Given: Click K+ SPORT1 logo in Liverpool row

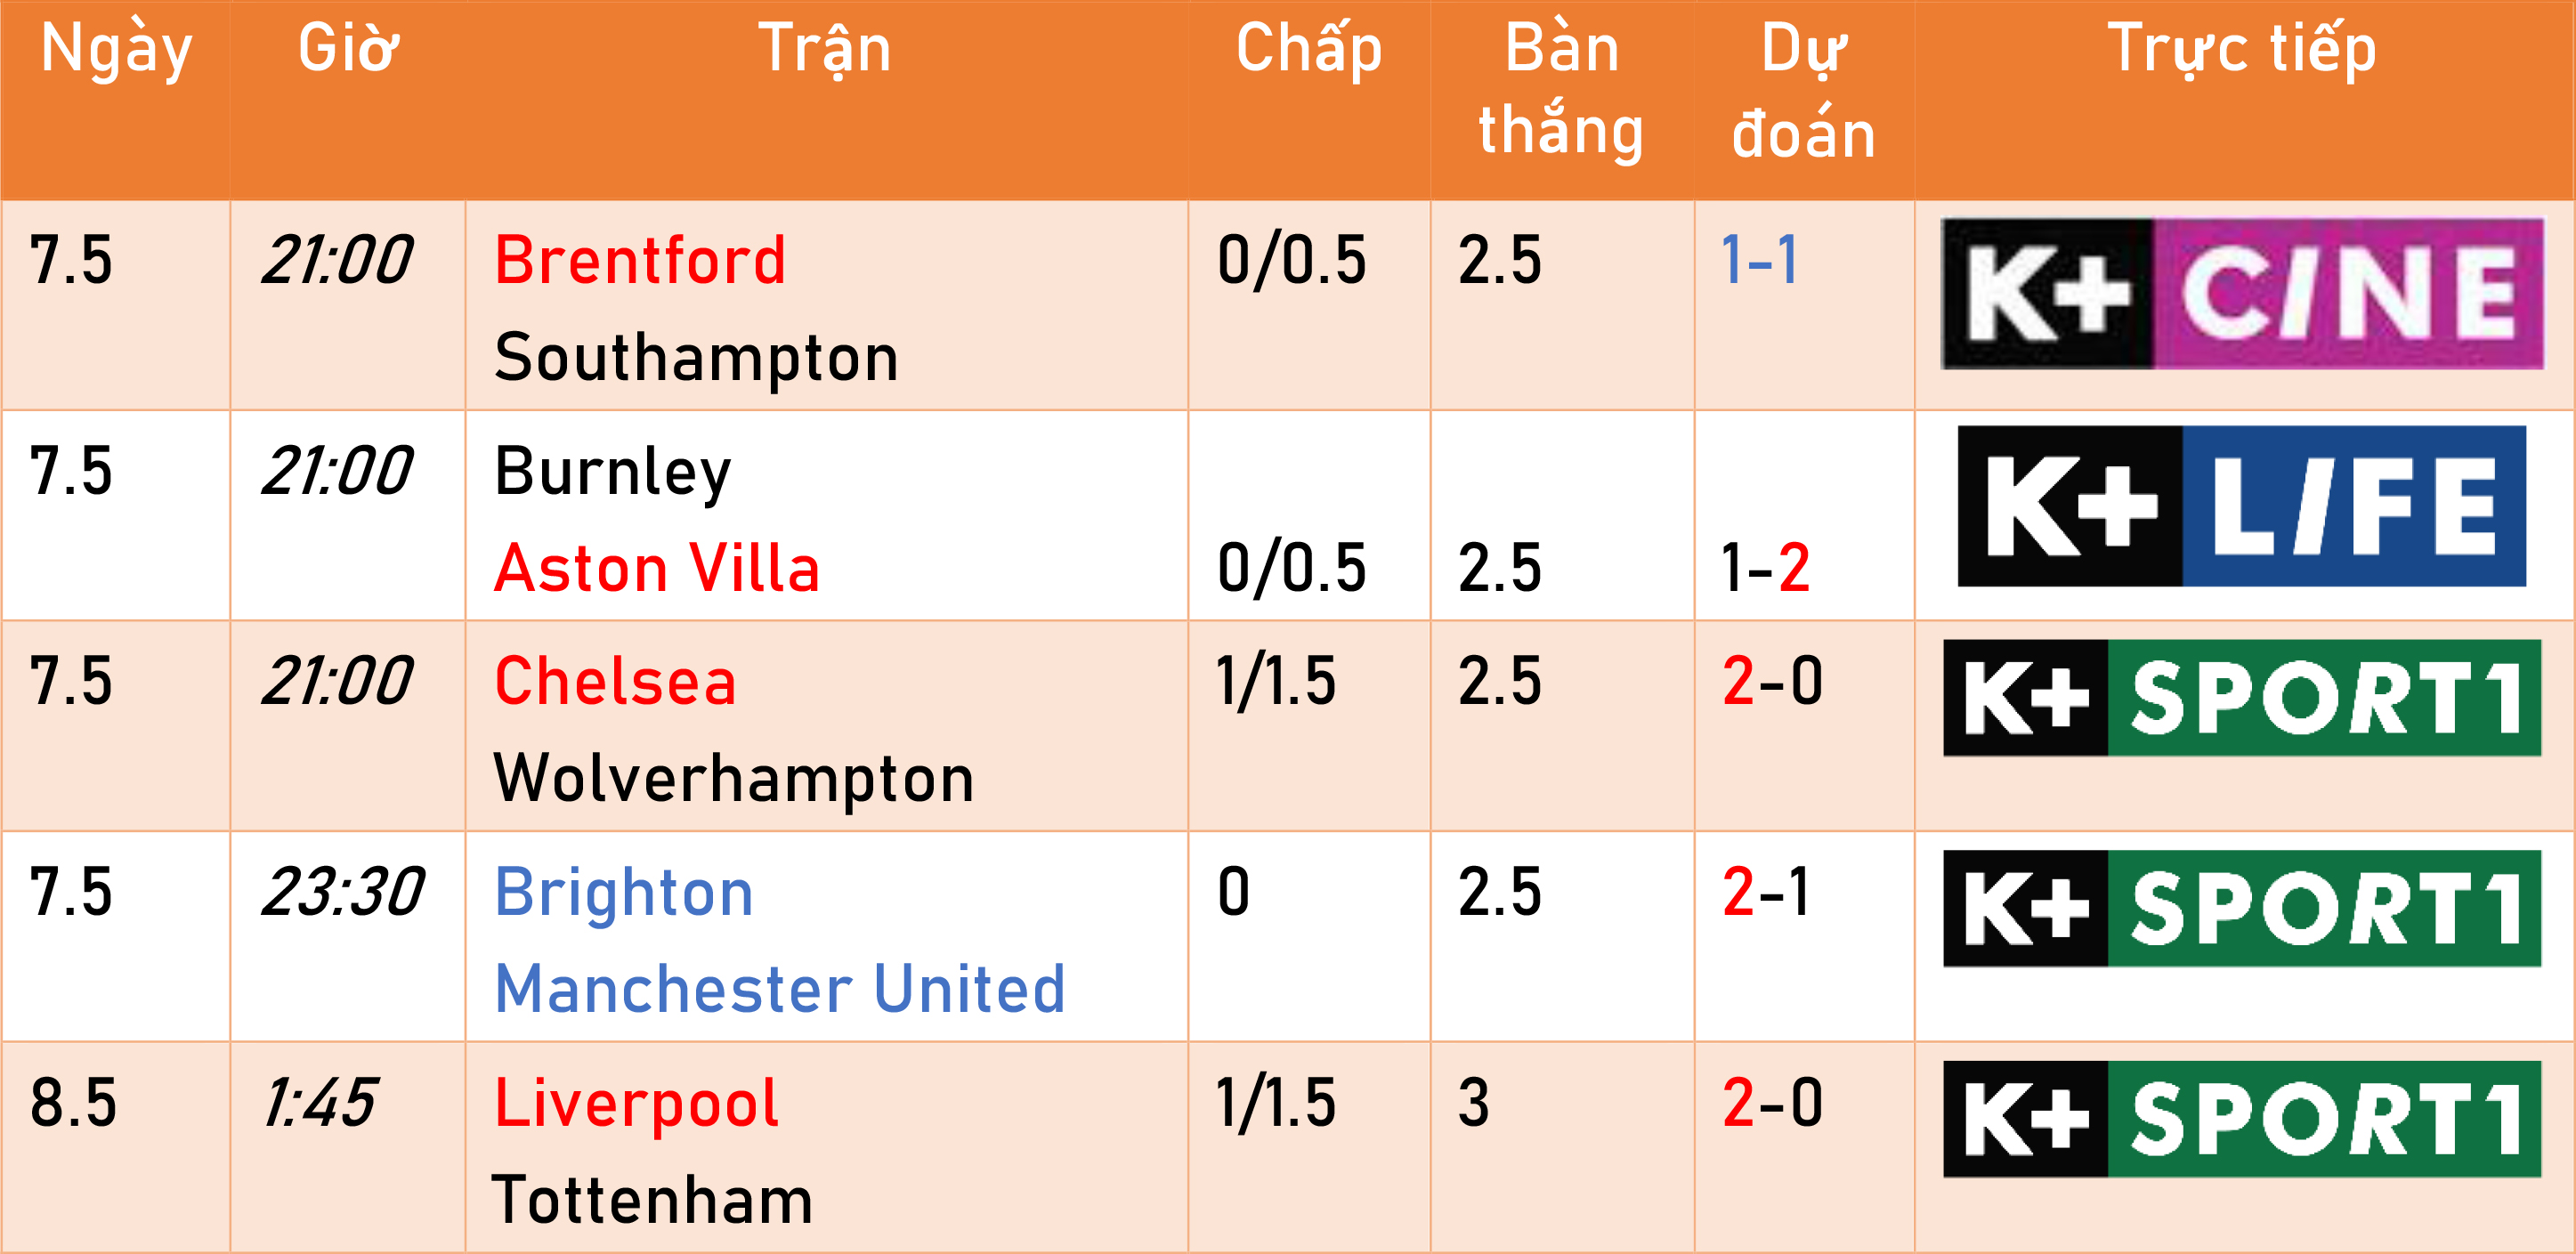Looking at the screenshot, I should pos(2242,1119).
